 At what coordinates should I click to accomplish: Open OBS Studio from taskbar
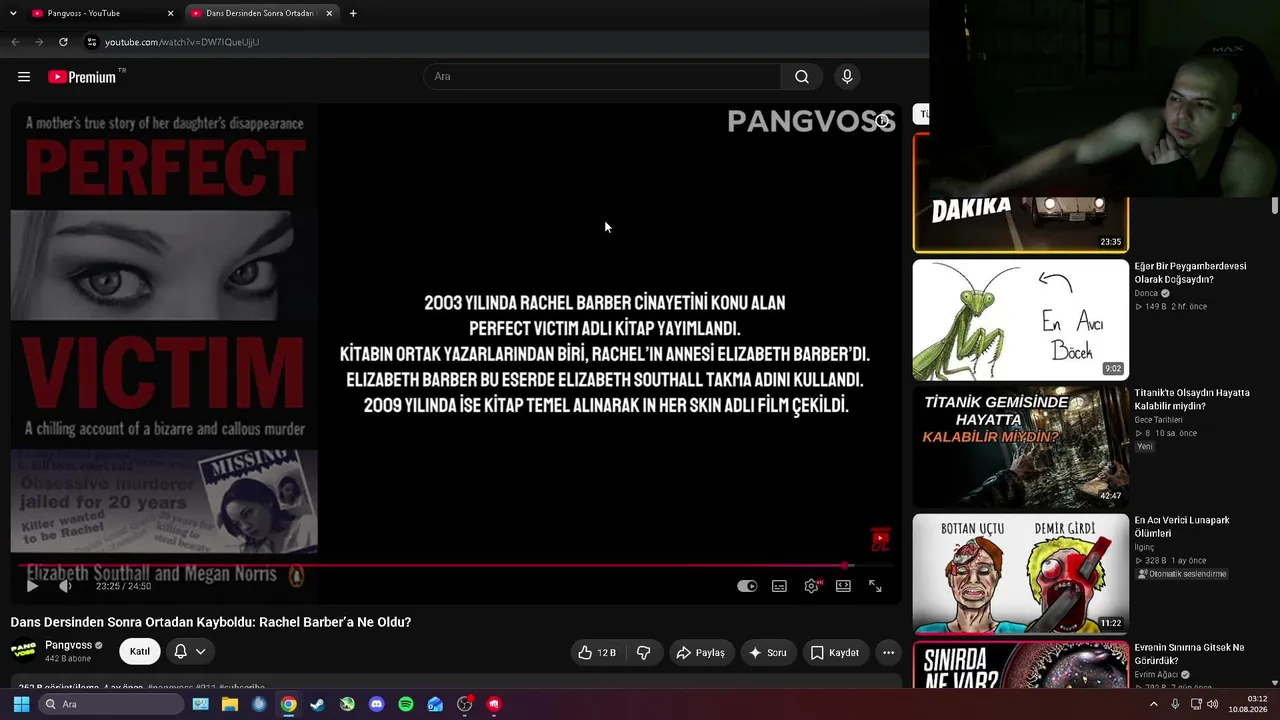[464, 704]
